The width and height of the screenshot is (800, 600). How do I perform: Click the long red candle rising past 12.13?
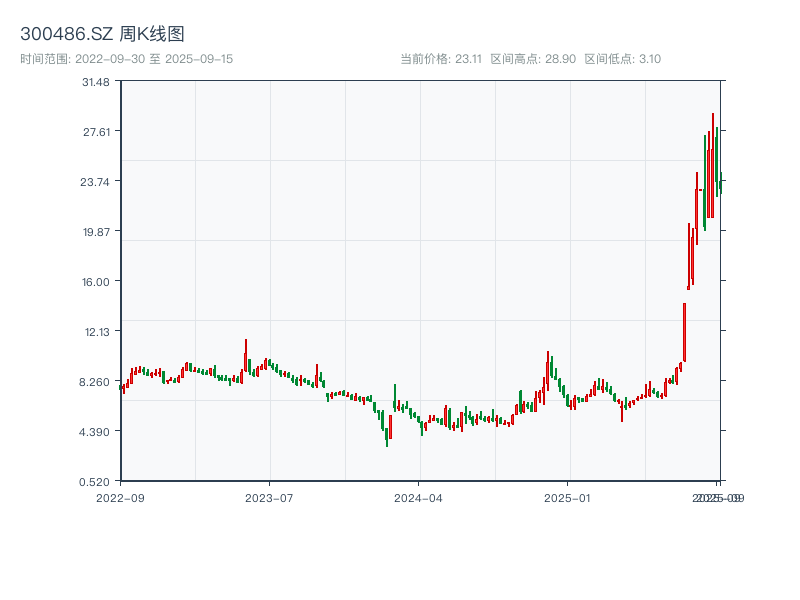pyautogui.click(x=685, y=332)
